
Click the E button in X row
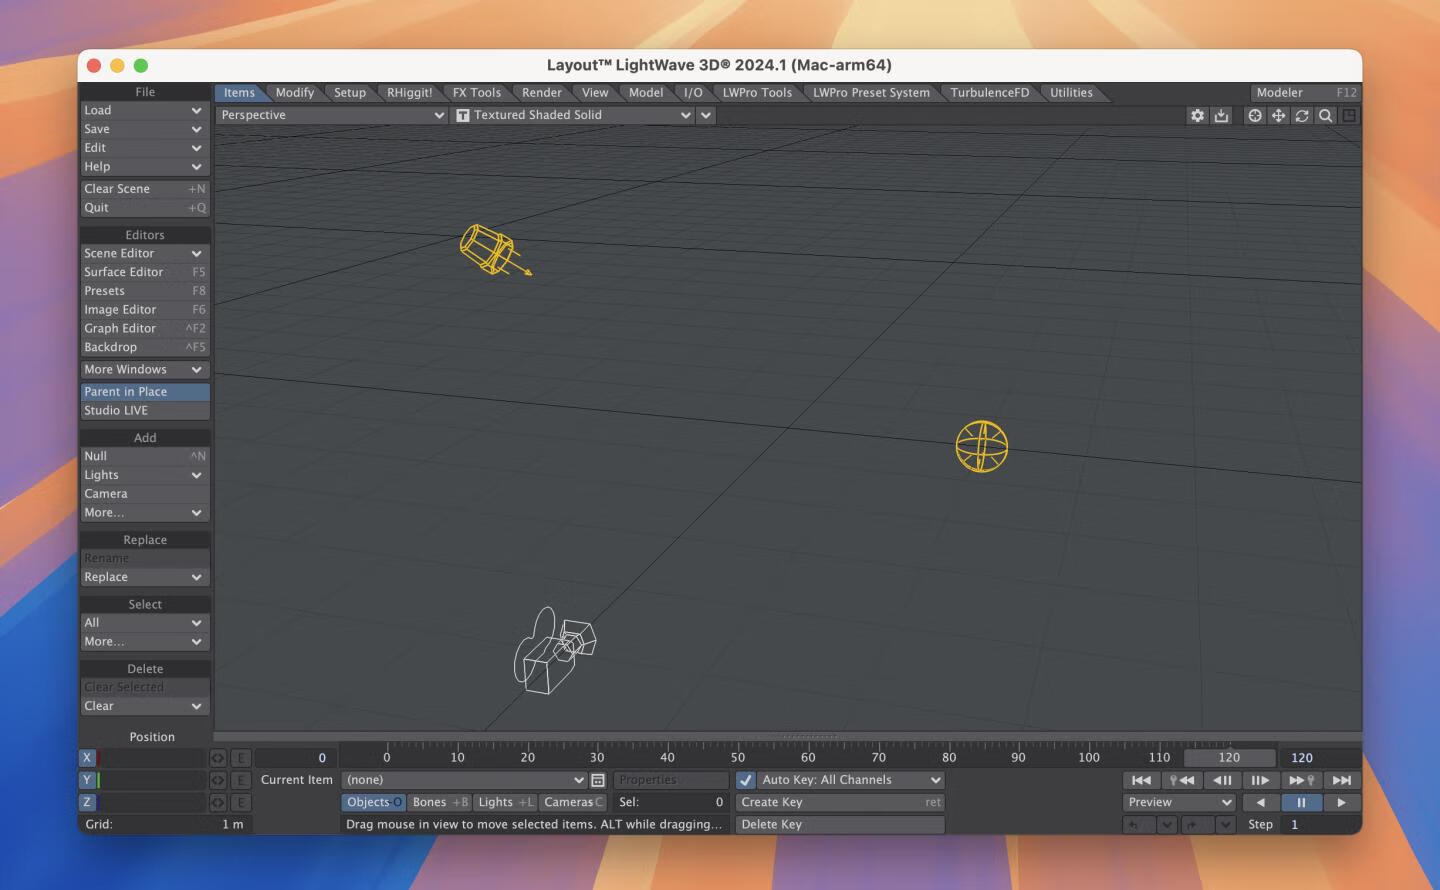(241, 758)
